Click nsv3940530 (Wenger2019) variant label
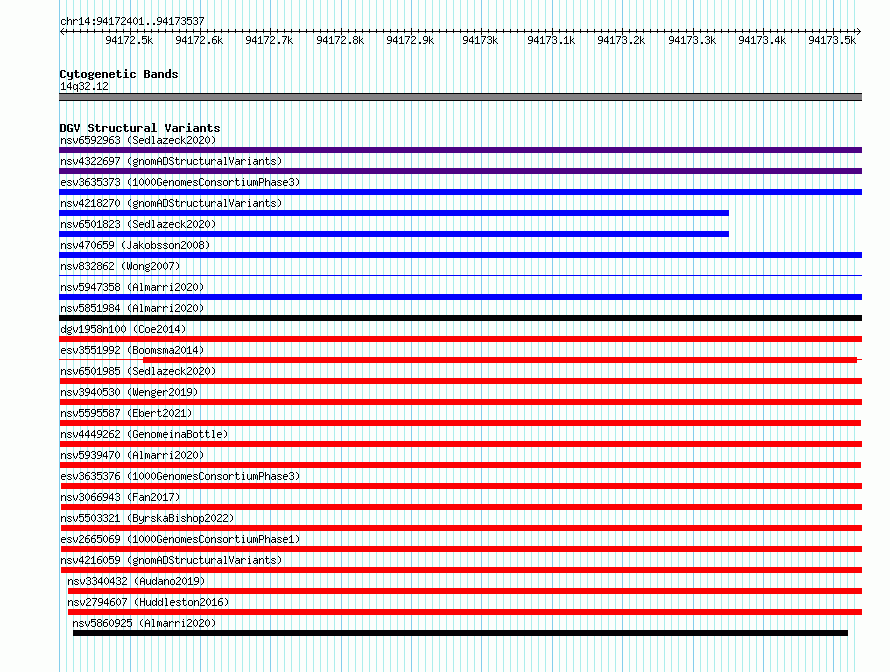 tap(129, 392)
